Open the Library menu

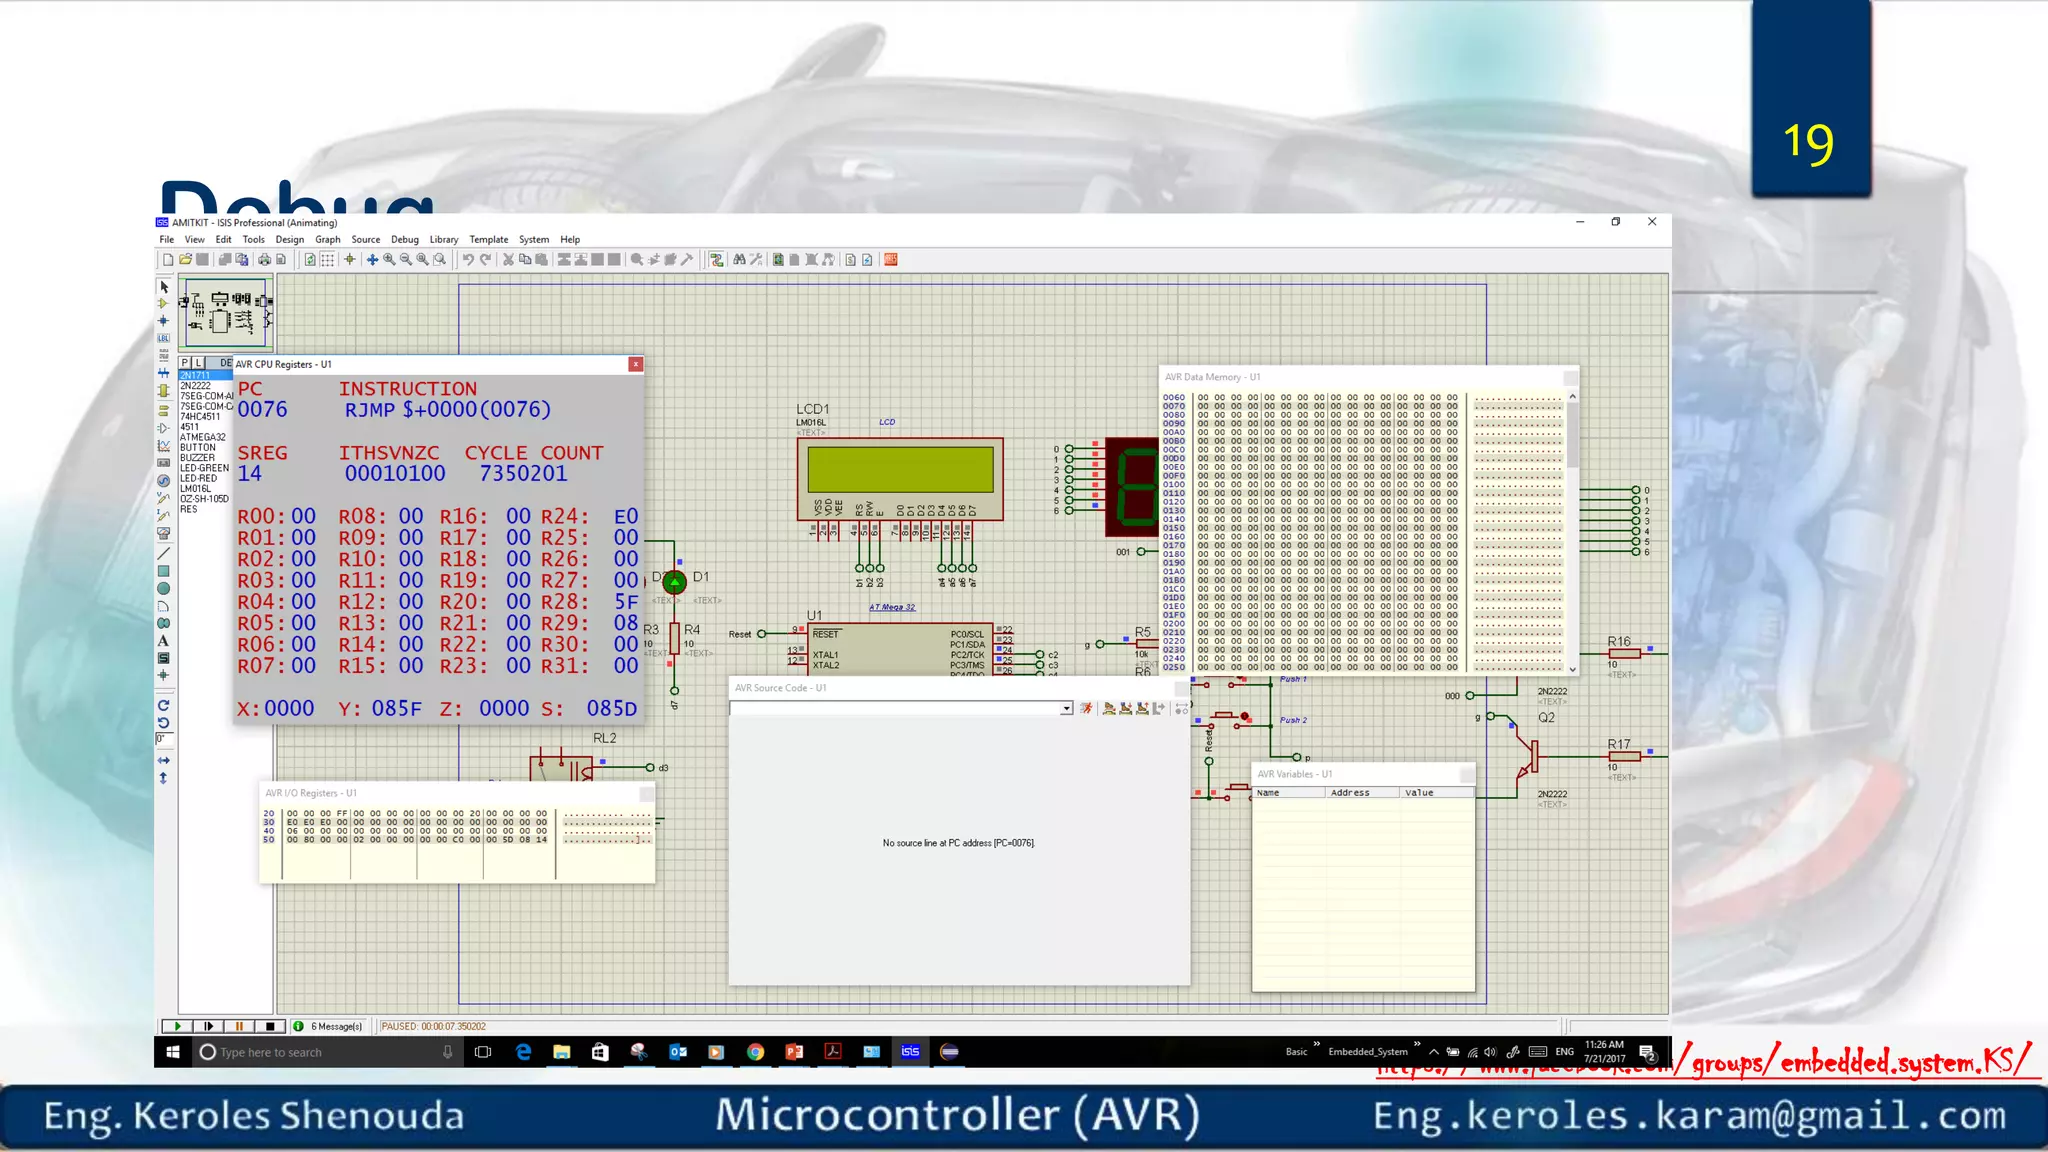pos(444,240)
